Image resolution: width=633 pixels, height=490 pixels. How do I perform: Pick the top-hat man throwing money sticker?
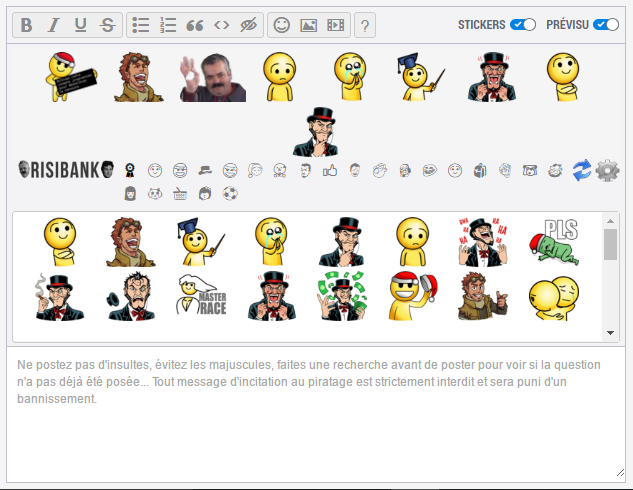(x=342, y=296)
